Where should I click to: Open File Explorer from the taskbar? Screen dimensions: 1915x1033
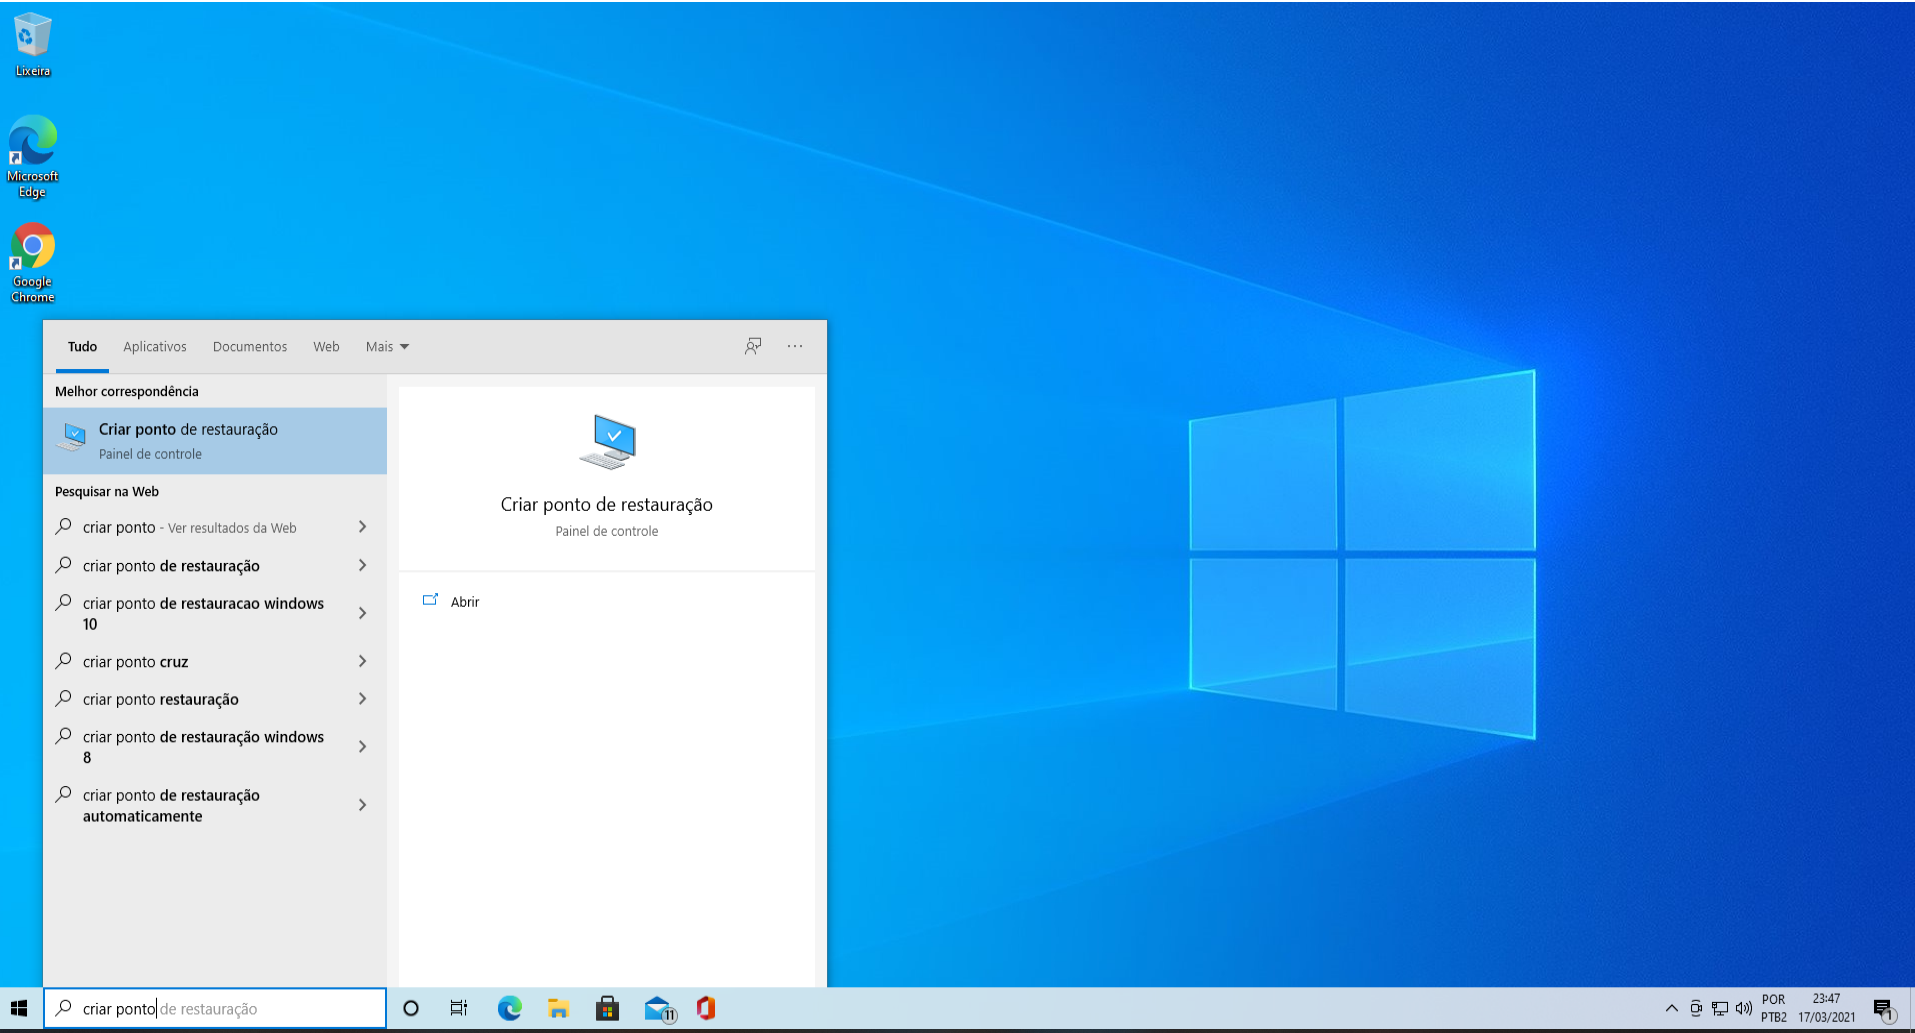tap(558, 1008)
